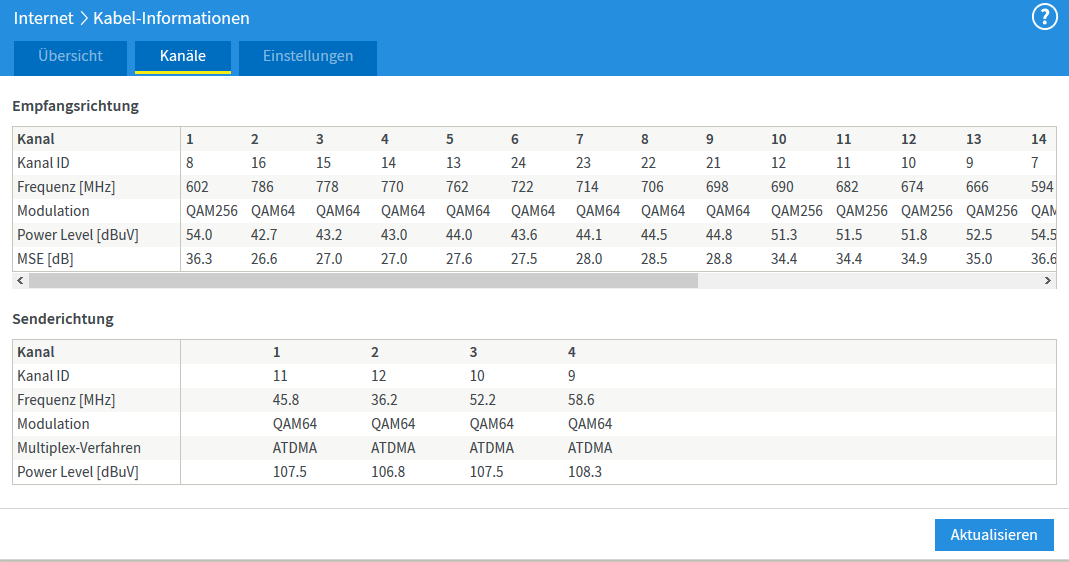Click the Senderichtung heading
Image resolution: width=1069 pixels, height=562 pixels.
63,319
